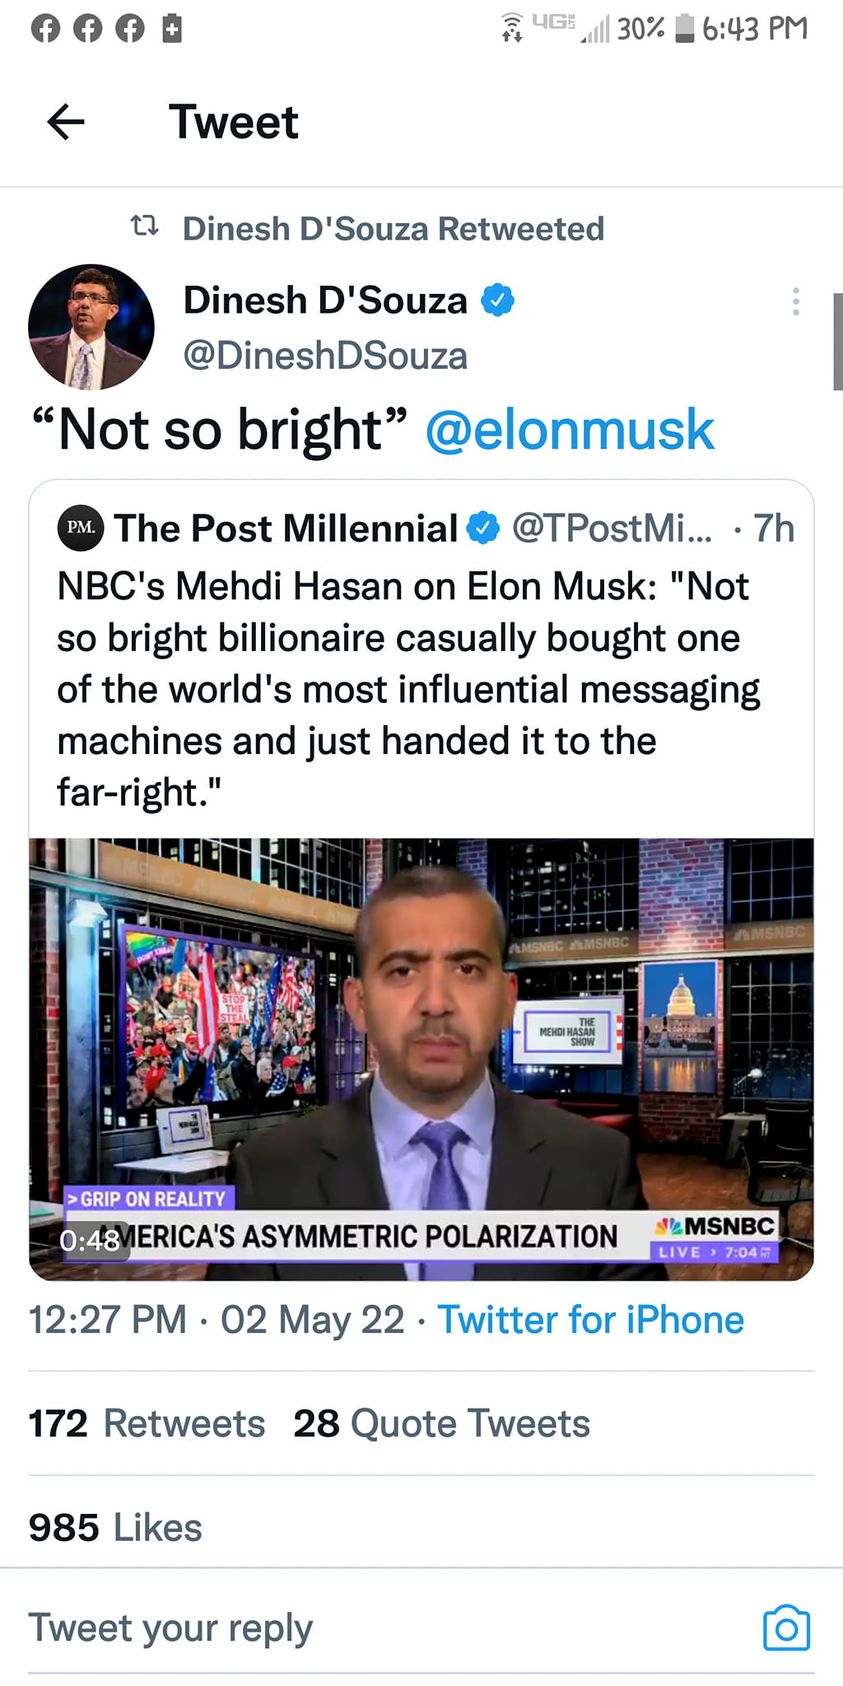View the 172 Retweets list

point(147,1423)
